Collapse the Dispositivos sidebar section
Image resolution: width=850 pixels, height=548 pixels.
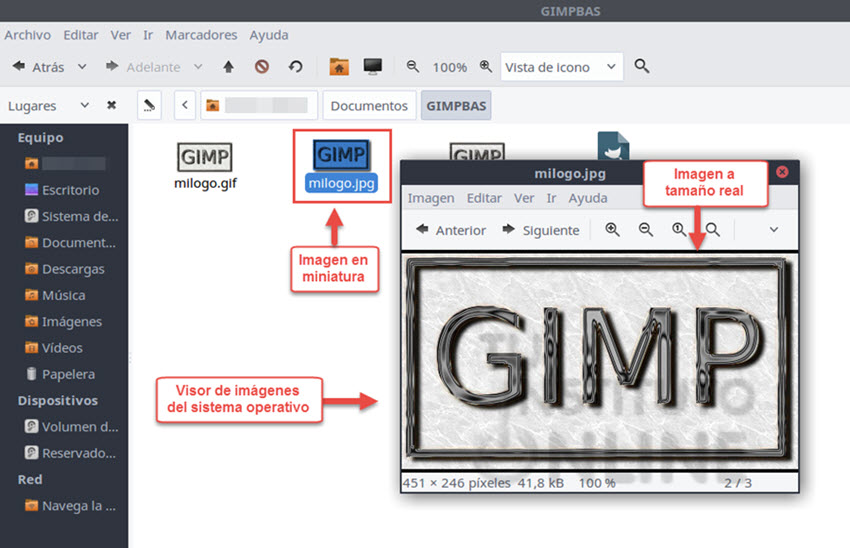(x=57, y=401)
